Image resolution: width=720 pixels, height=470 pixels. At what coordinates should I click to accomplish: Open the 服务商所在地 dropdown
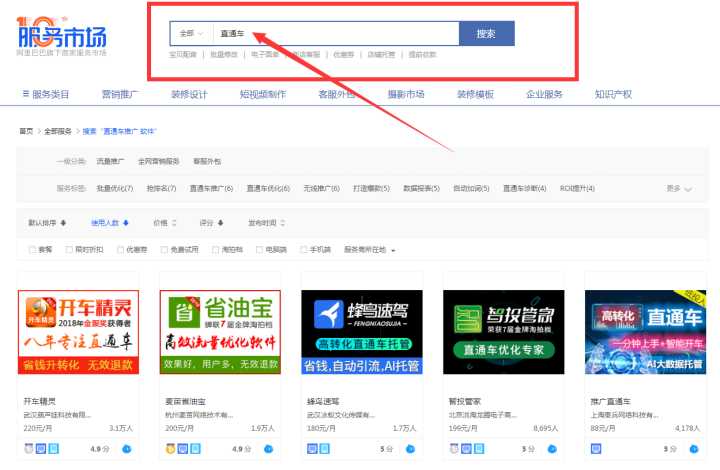pyautogui.click(x=370, y=250)
